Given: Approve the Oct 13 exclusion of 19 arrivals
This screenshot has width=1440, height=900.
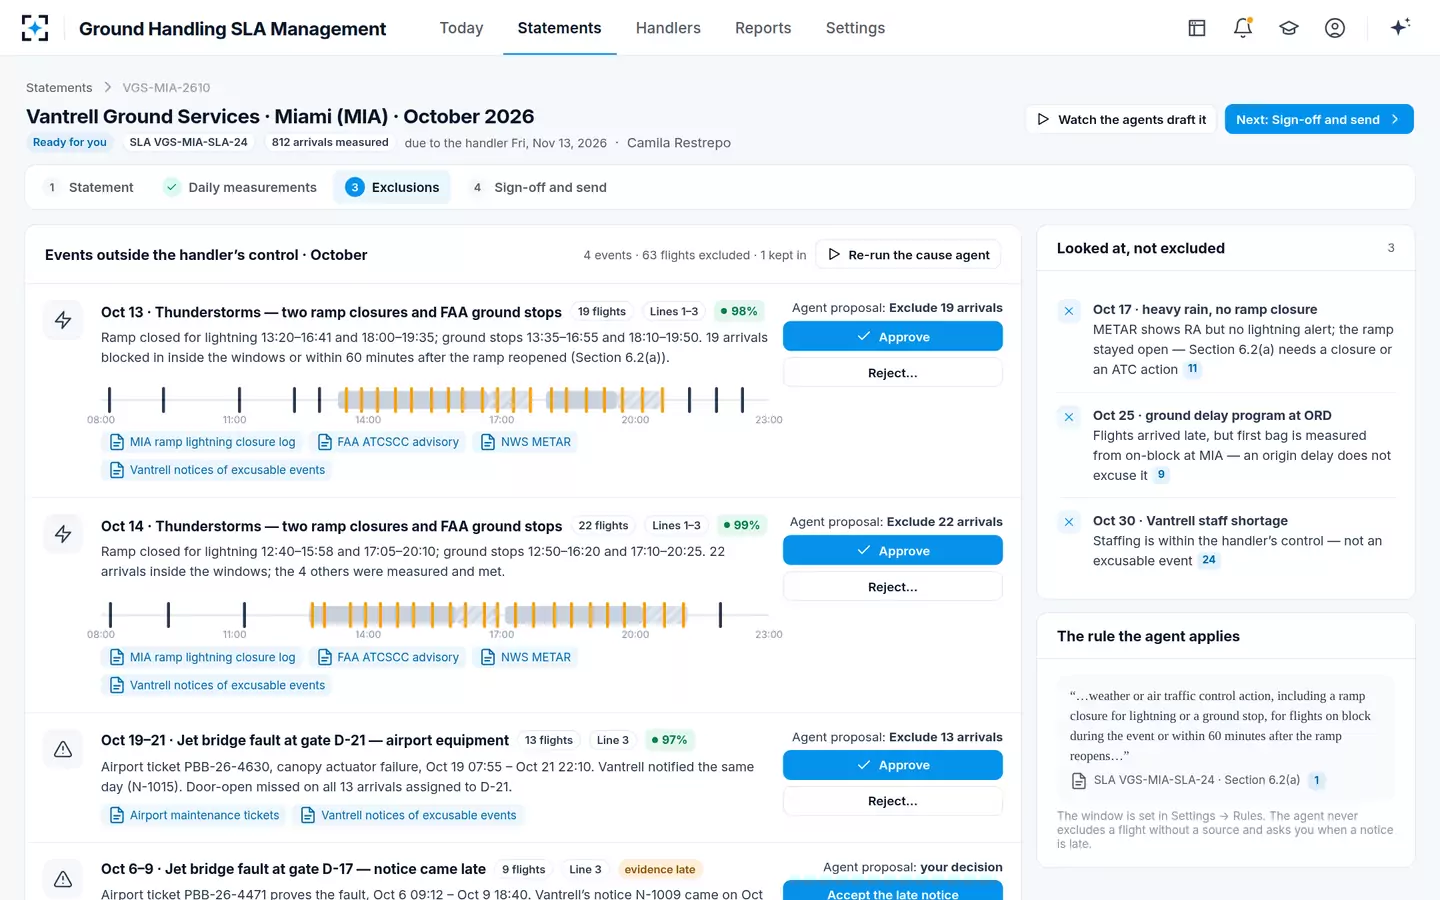Looking at the screenshot, I should (892, 337).
